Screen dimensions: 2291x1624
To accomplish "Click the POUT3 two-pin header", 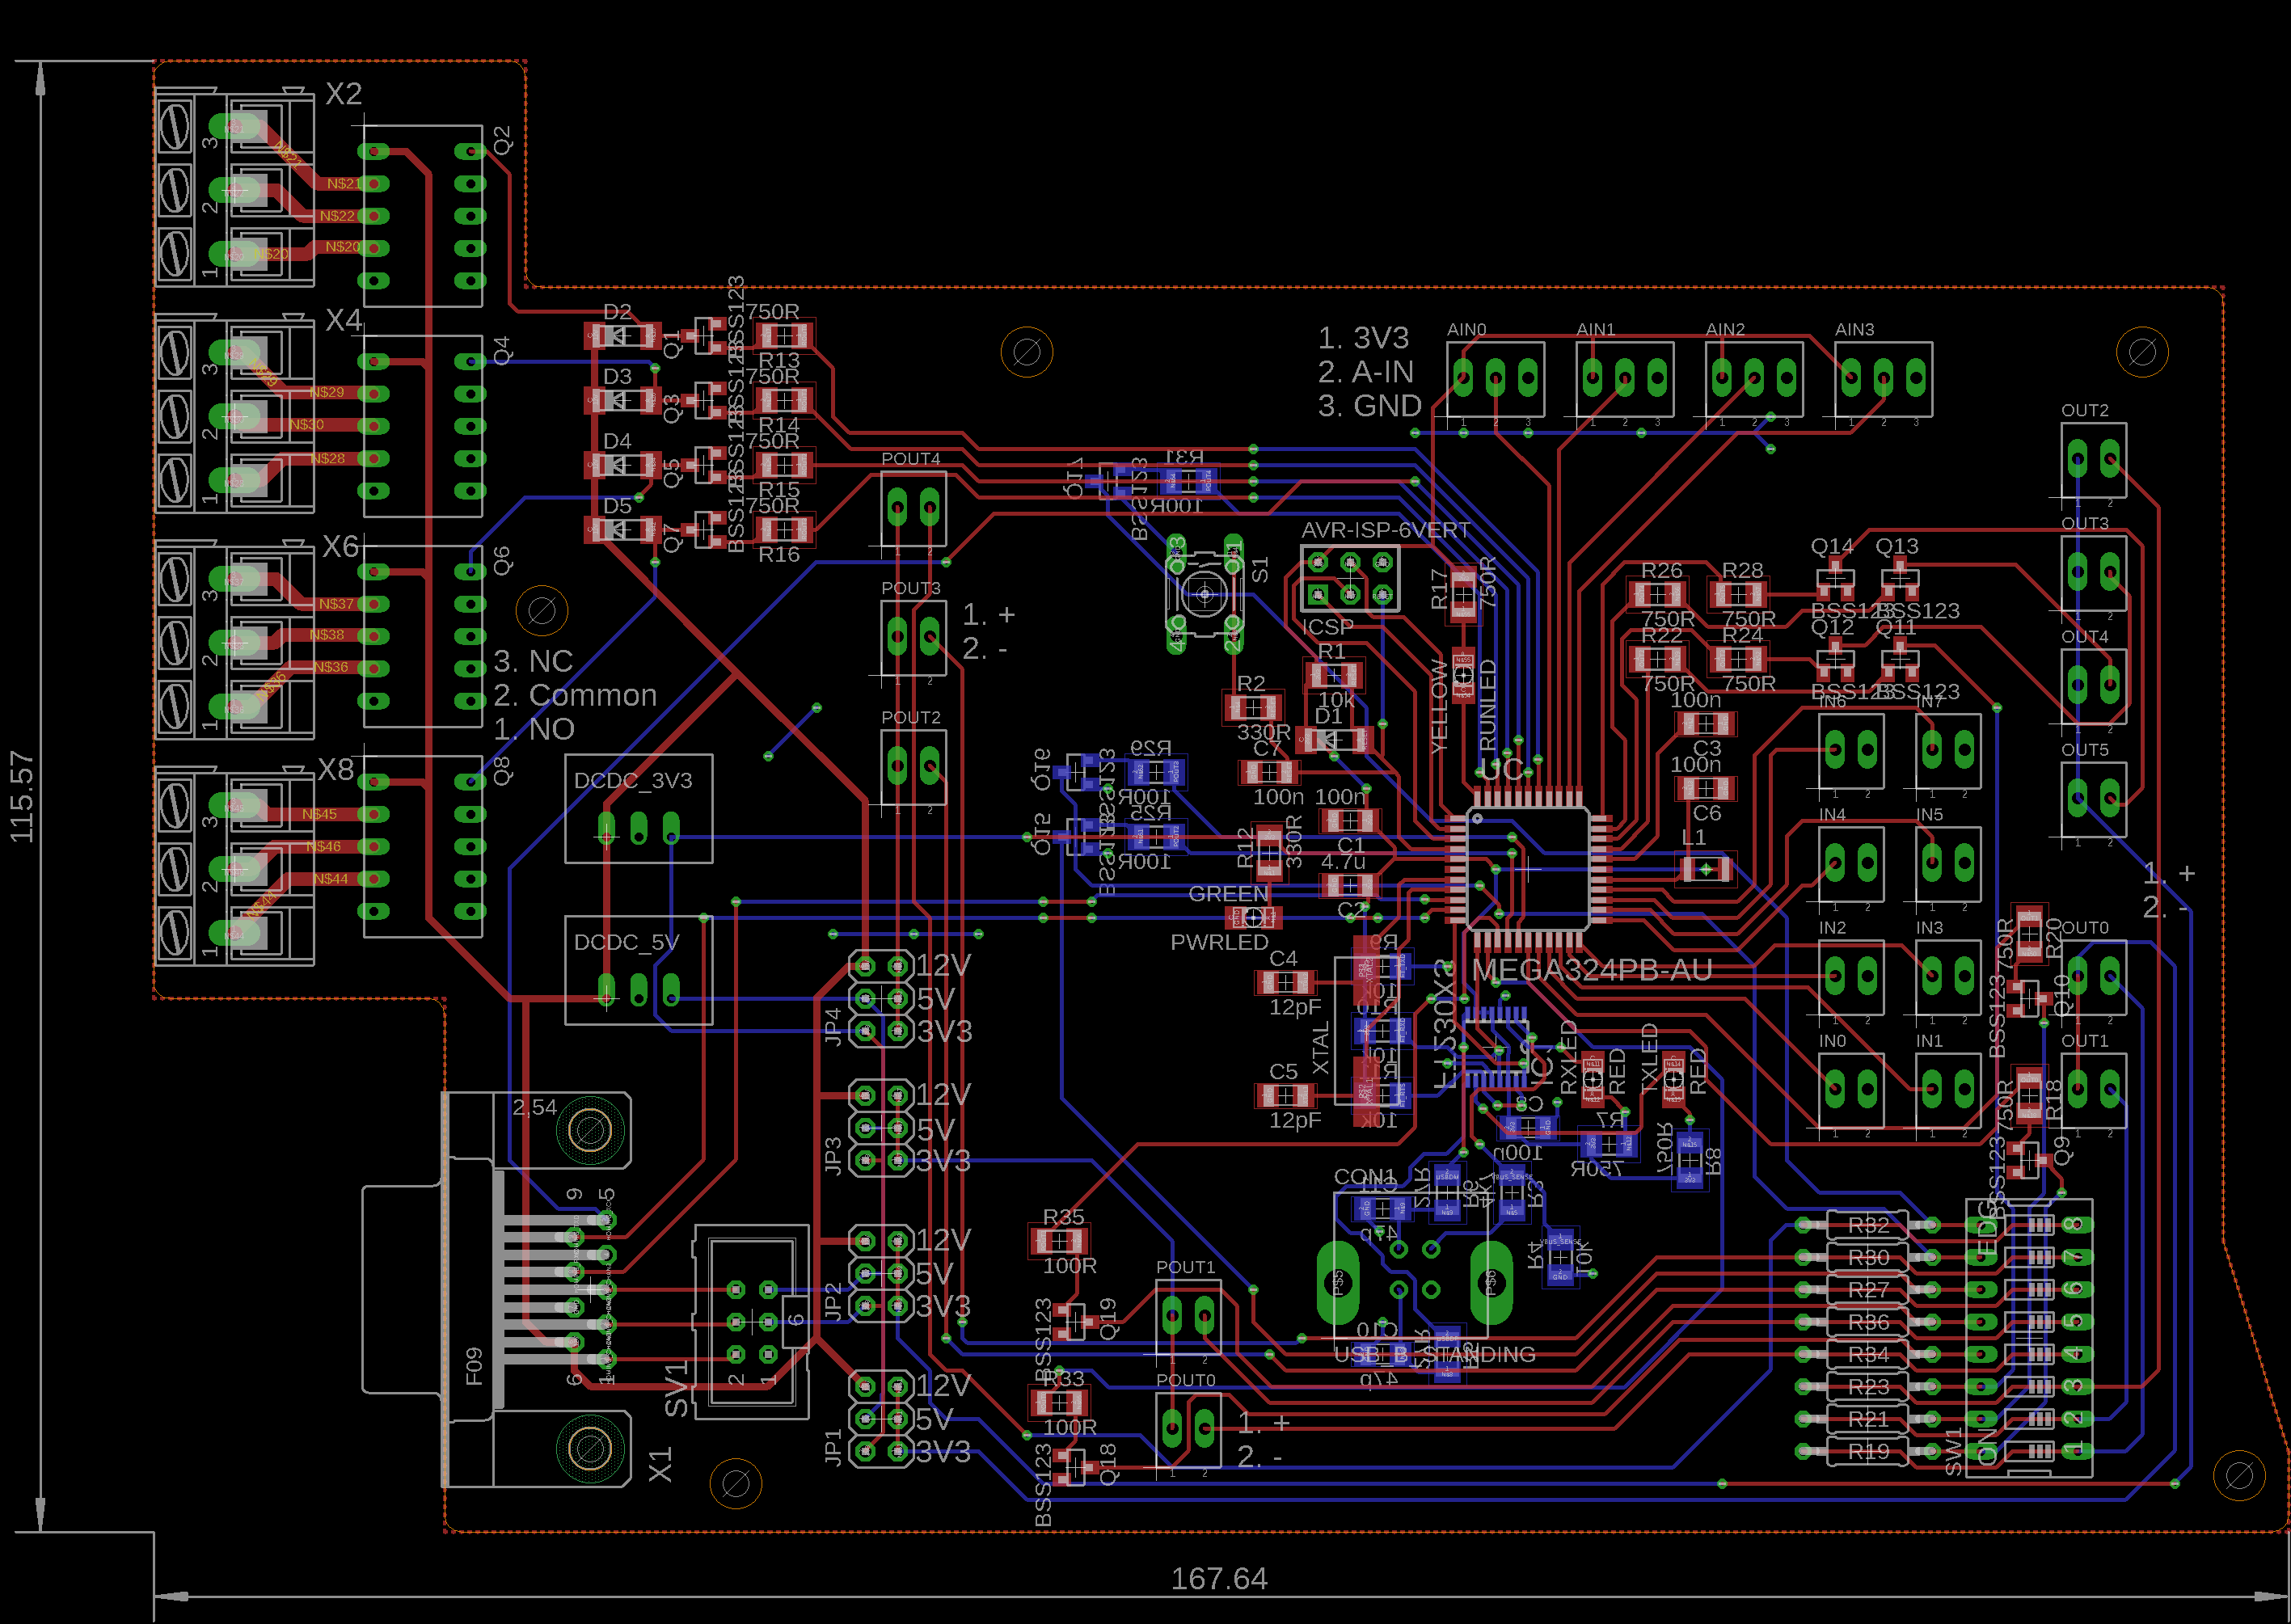I will pyautogui.click(x=913, y=637).
